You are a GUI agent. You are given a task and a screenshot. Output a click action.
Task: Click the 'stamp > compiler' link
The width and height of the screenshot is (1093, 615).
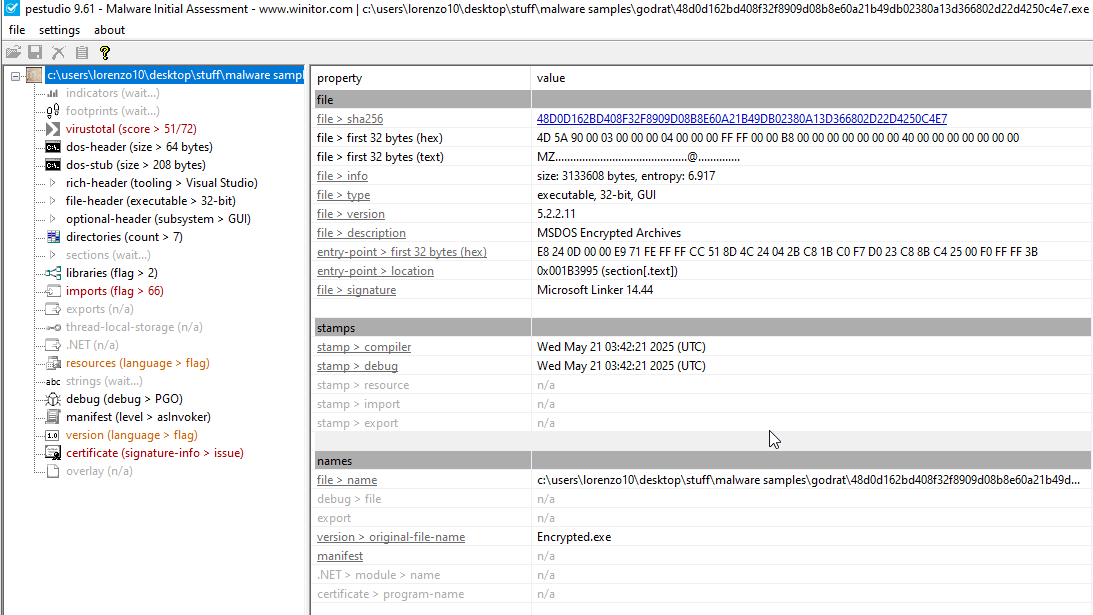point(364,347)
